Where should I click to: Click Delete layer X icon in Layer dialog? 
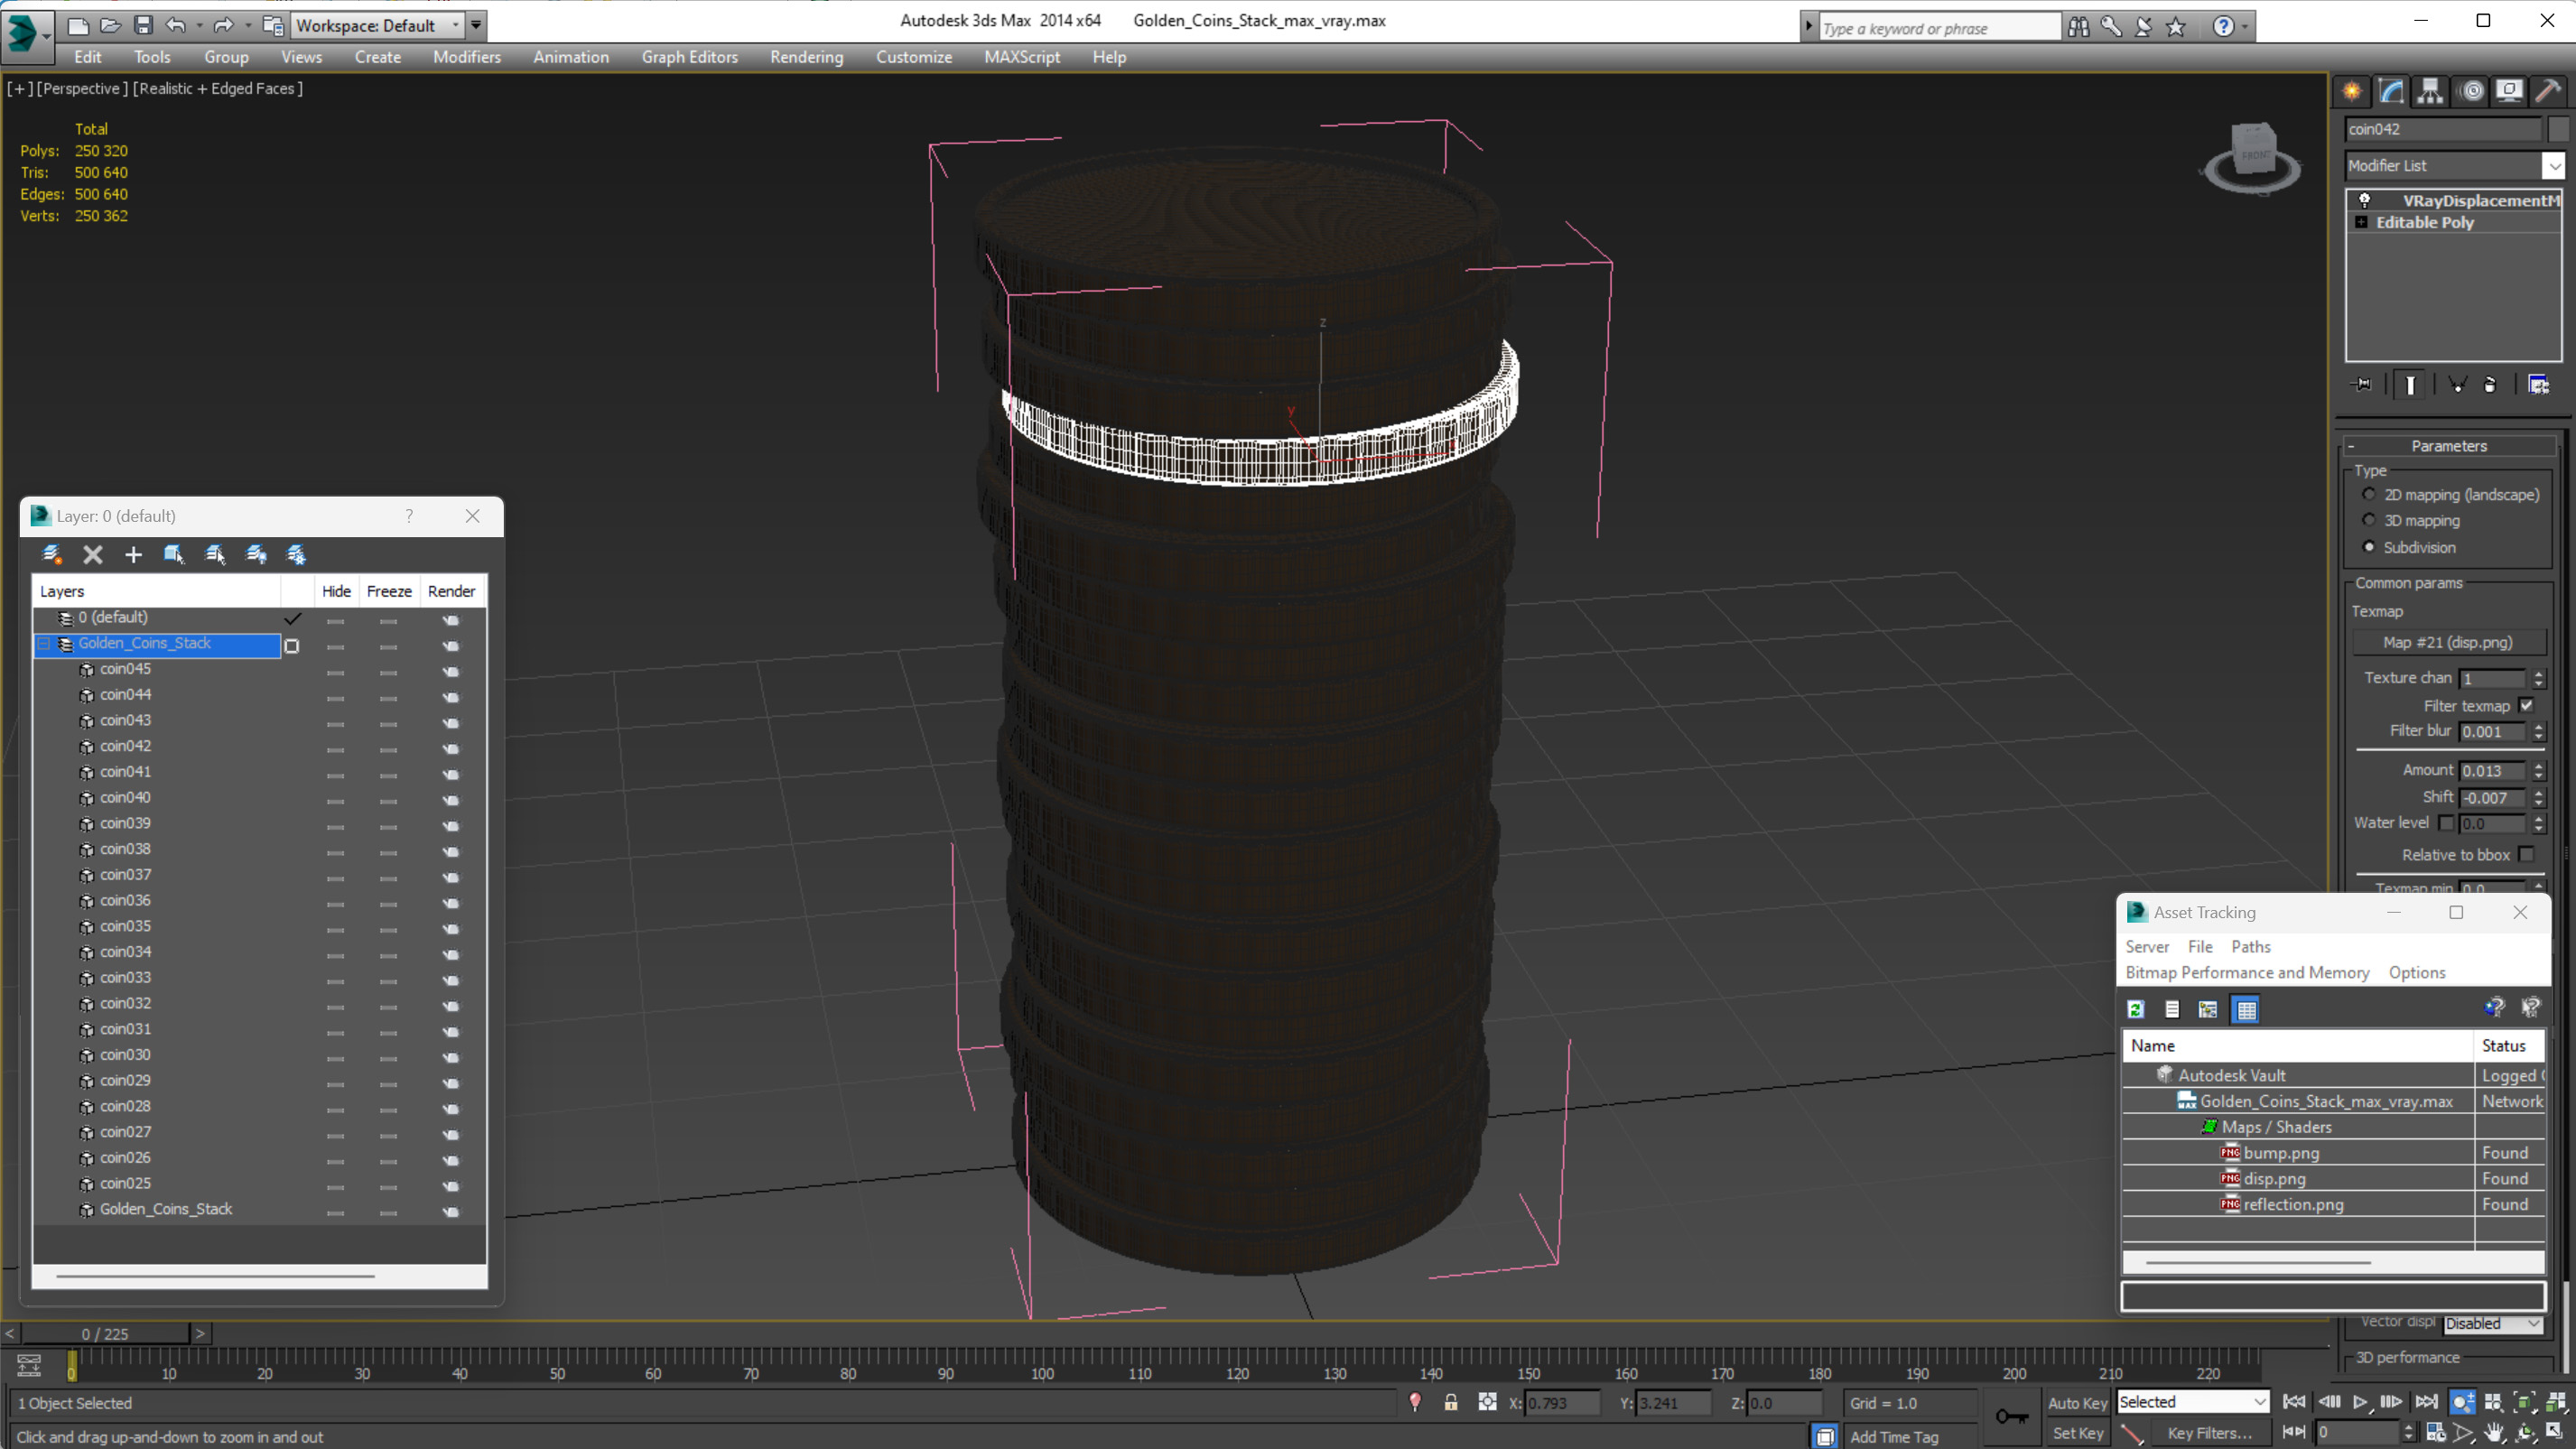93,554
